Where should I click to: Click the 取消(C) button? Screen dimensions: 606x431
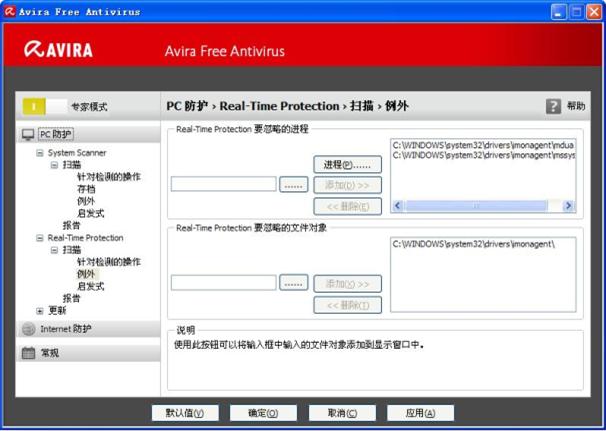pyautogui.click(x=342, y=413)
